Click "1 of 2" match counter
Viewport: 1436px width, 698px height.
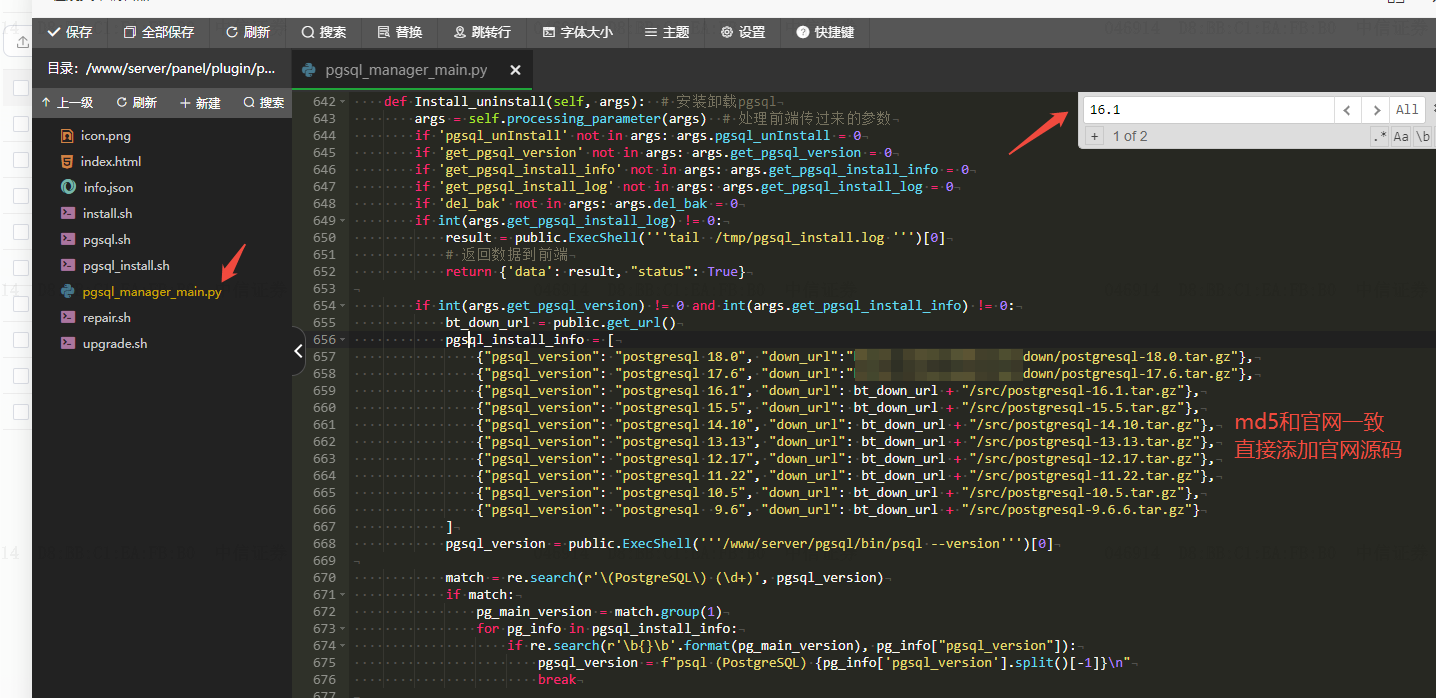[x=1130, y=136]
